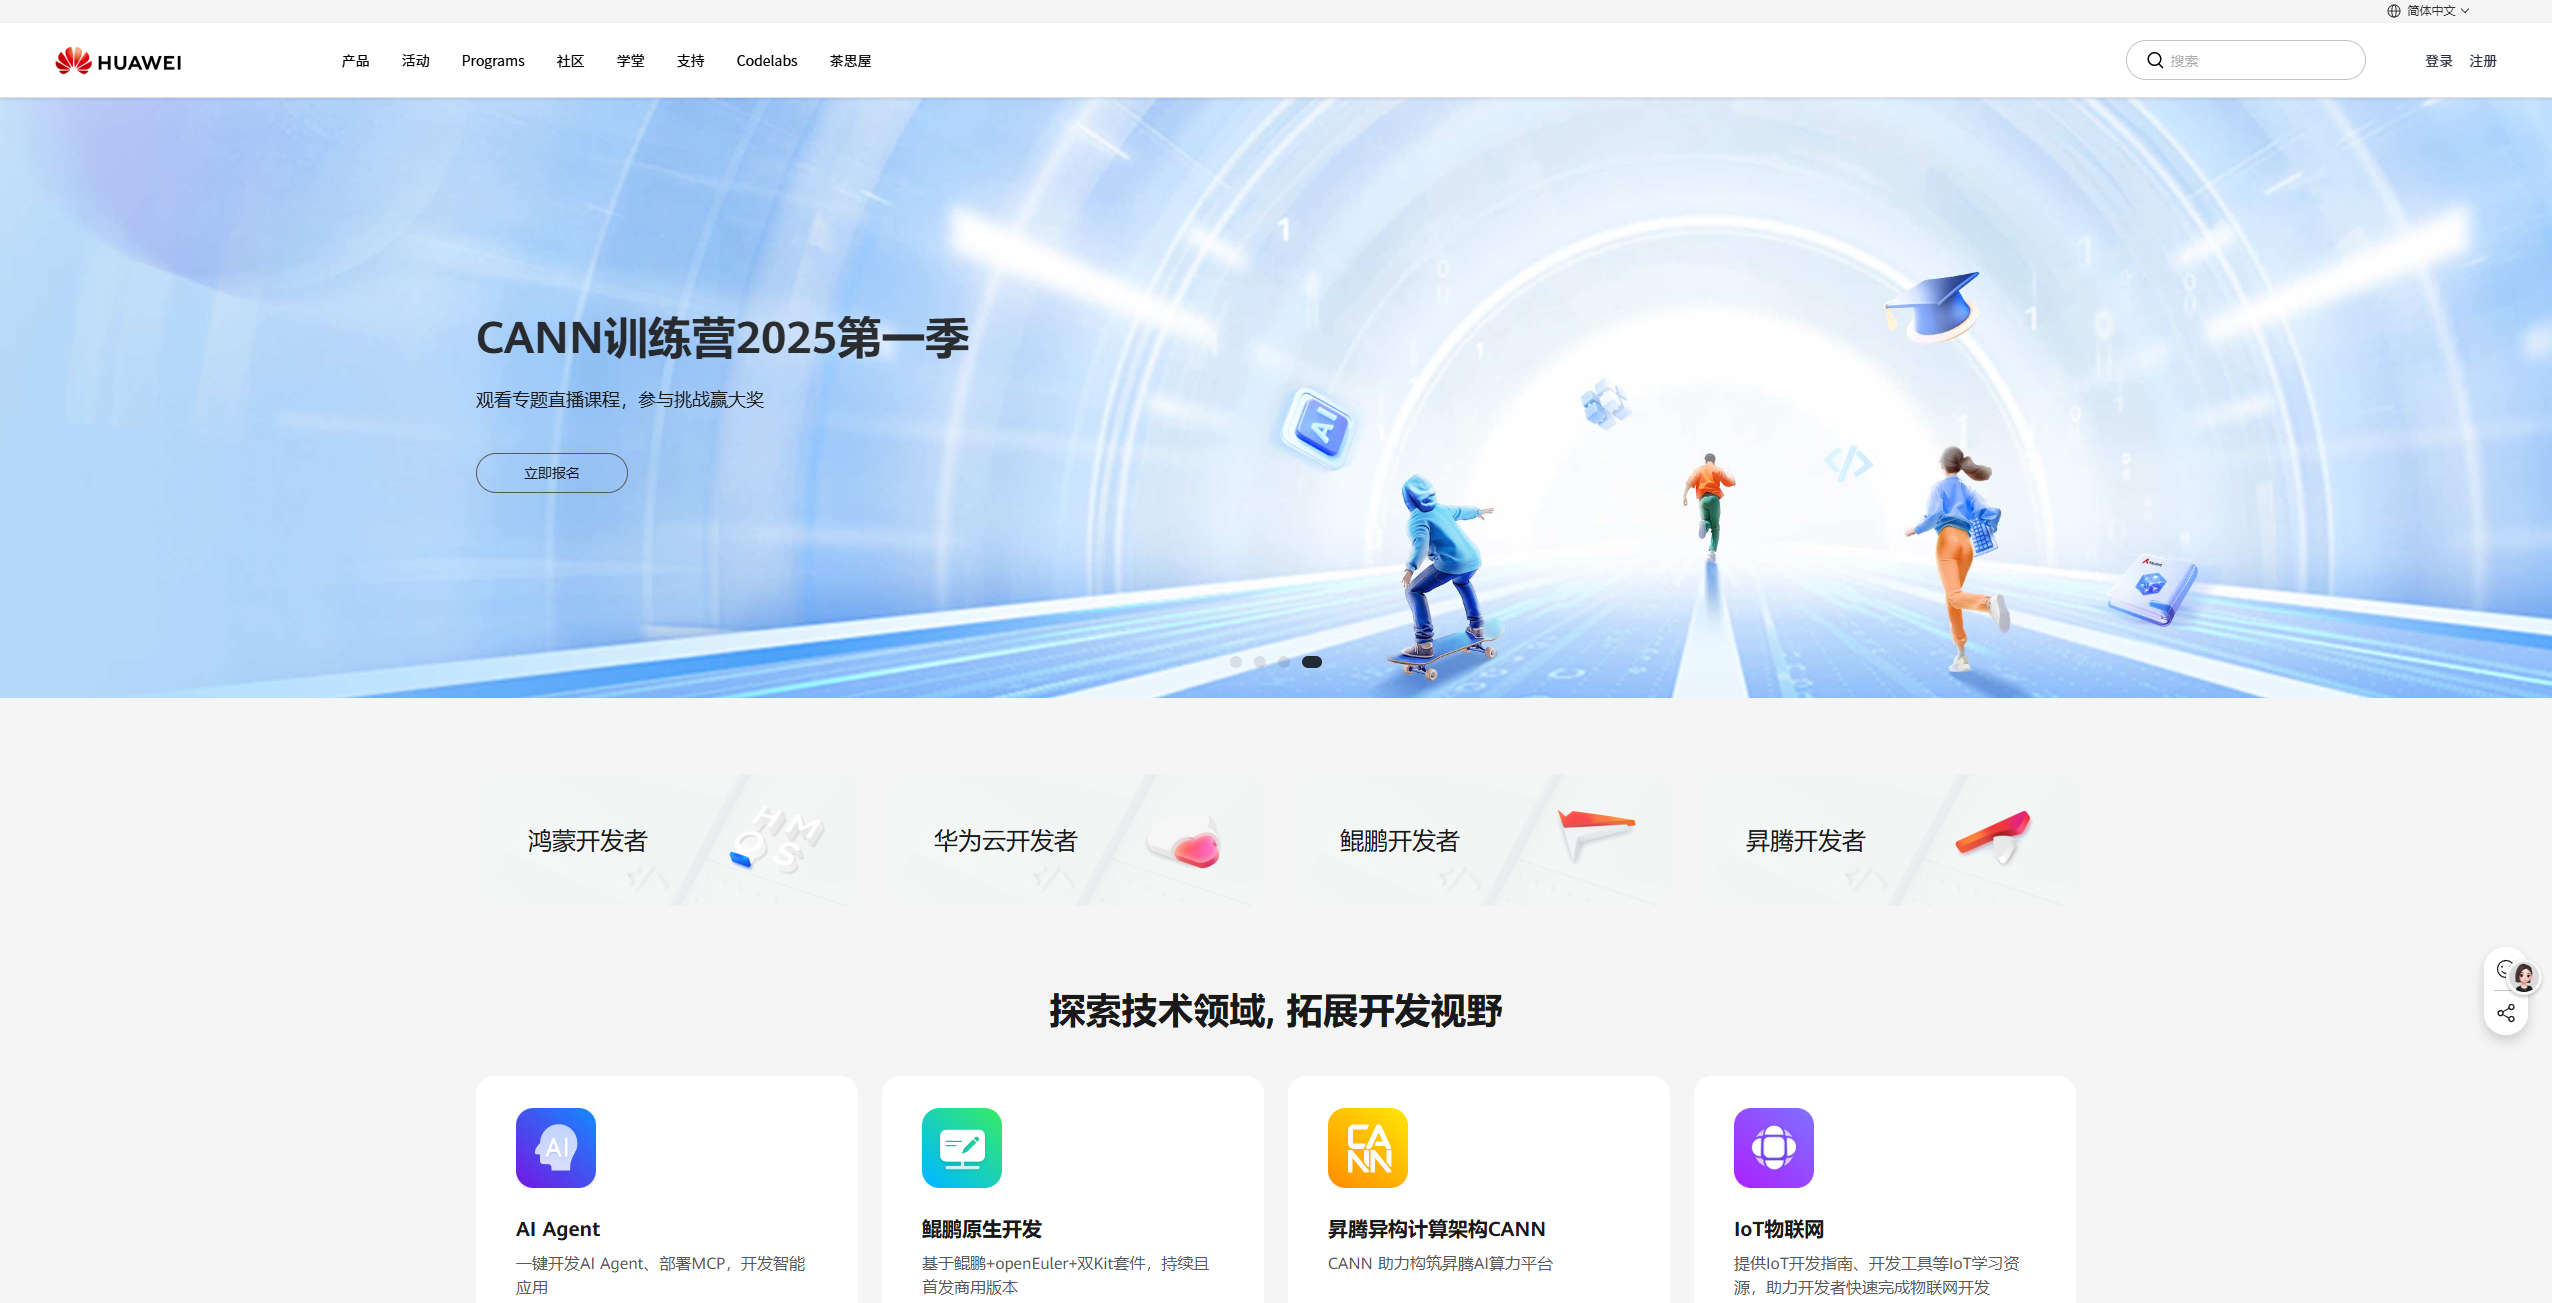Screen dimensions: 2552x1303
Task: Open the 茶思屋 menu
Action: [850, 61]
